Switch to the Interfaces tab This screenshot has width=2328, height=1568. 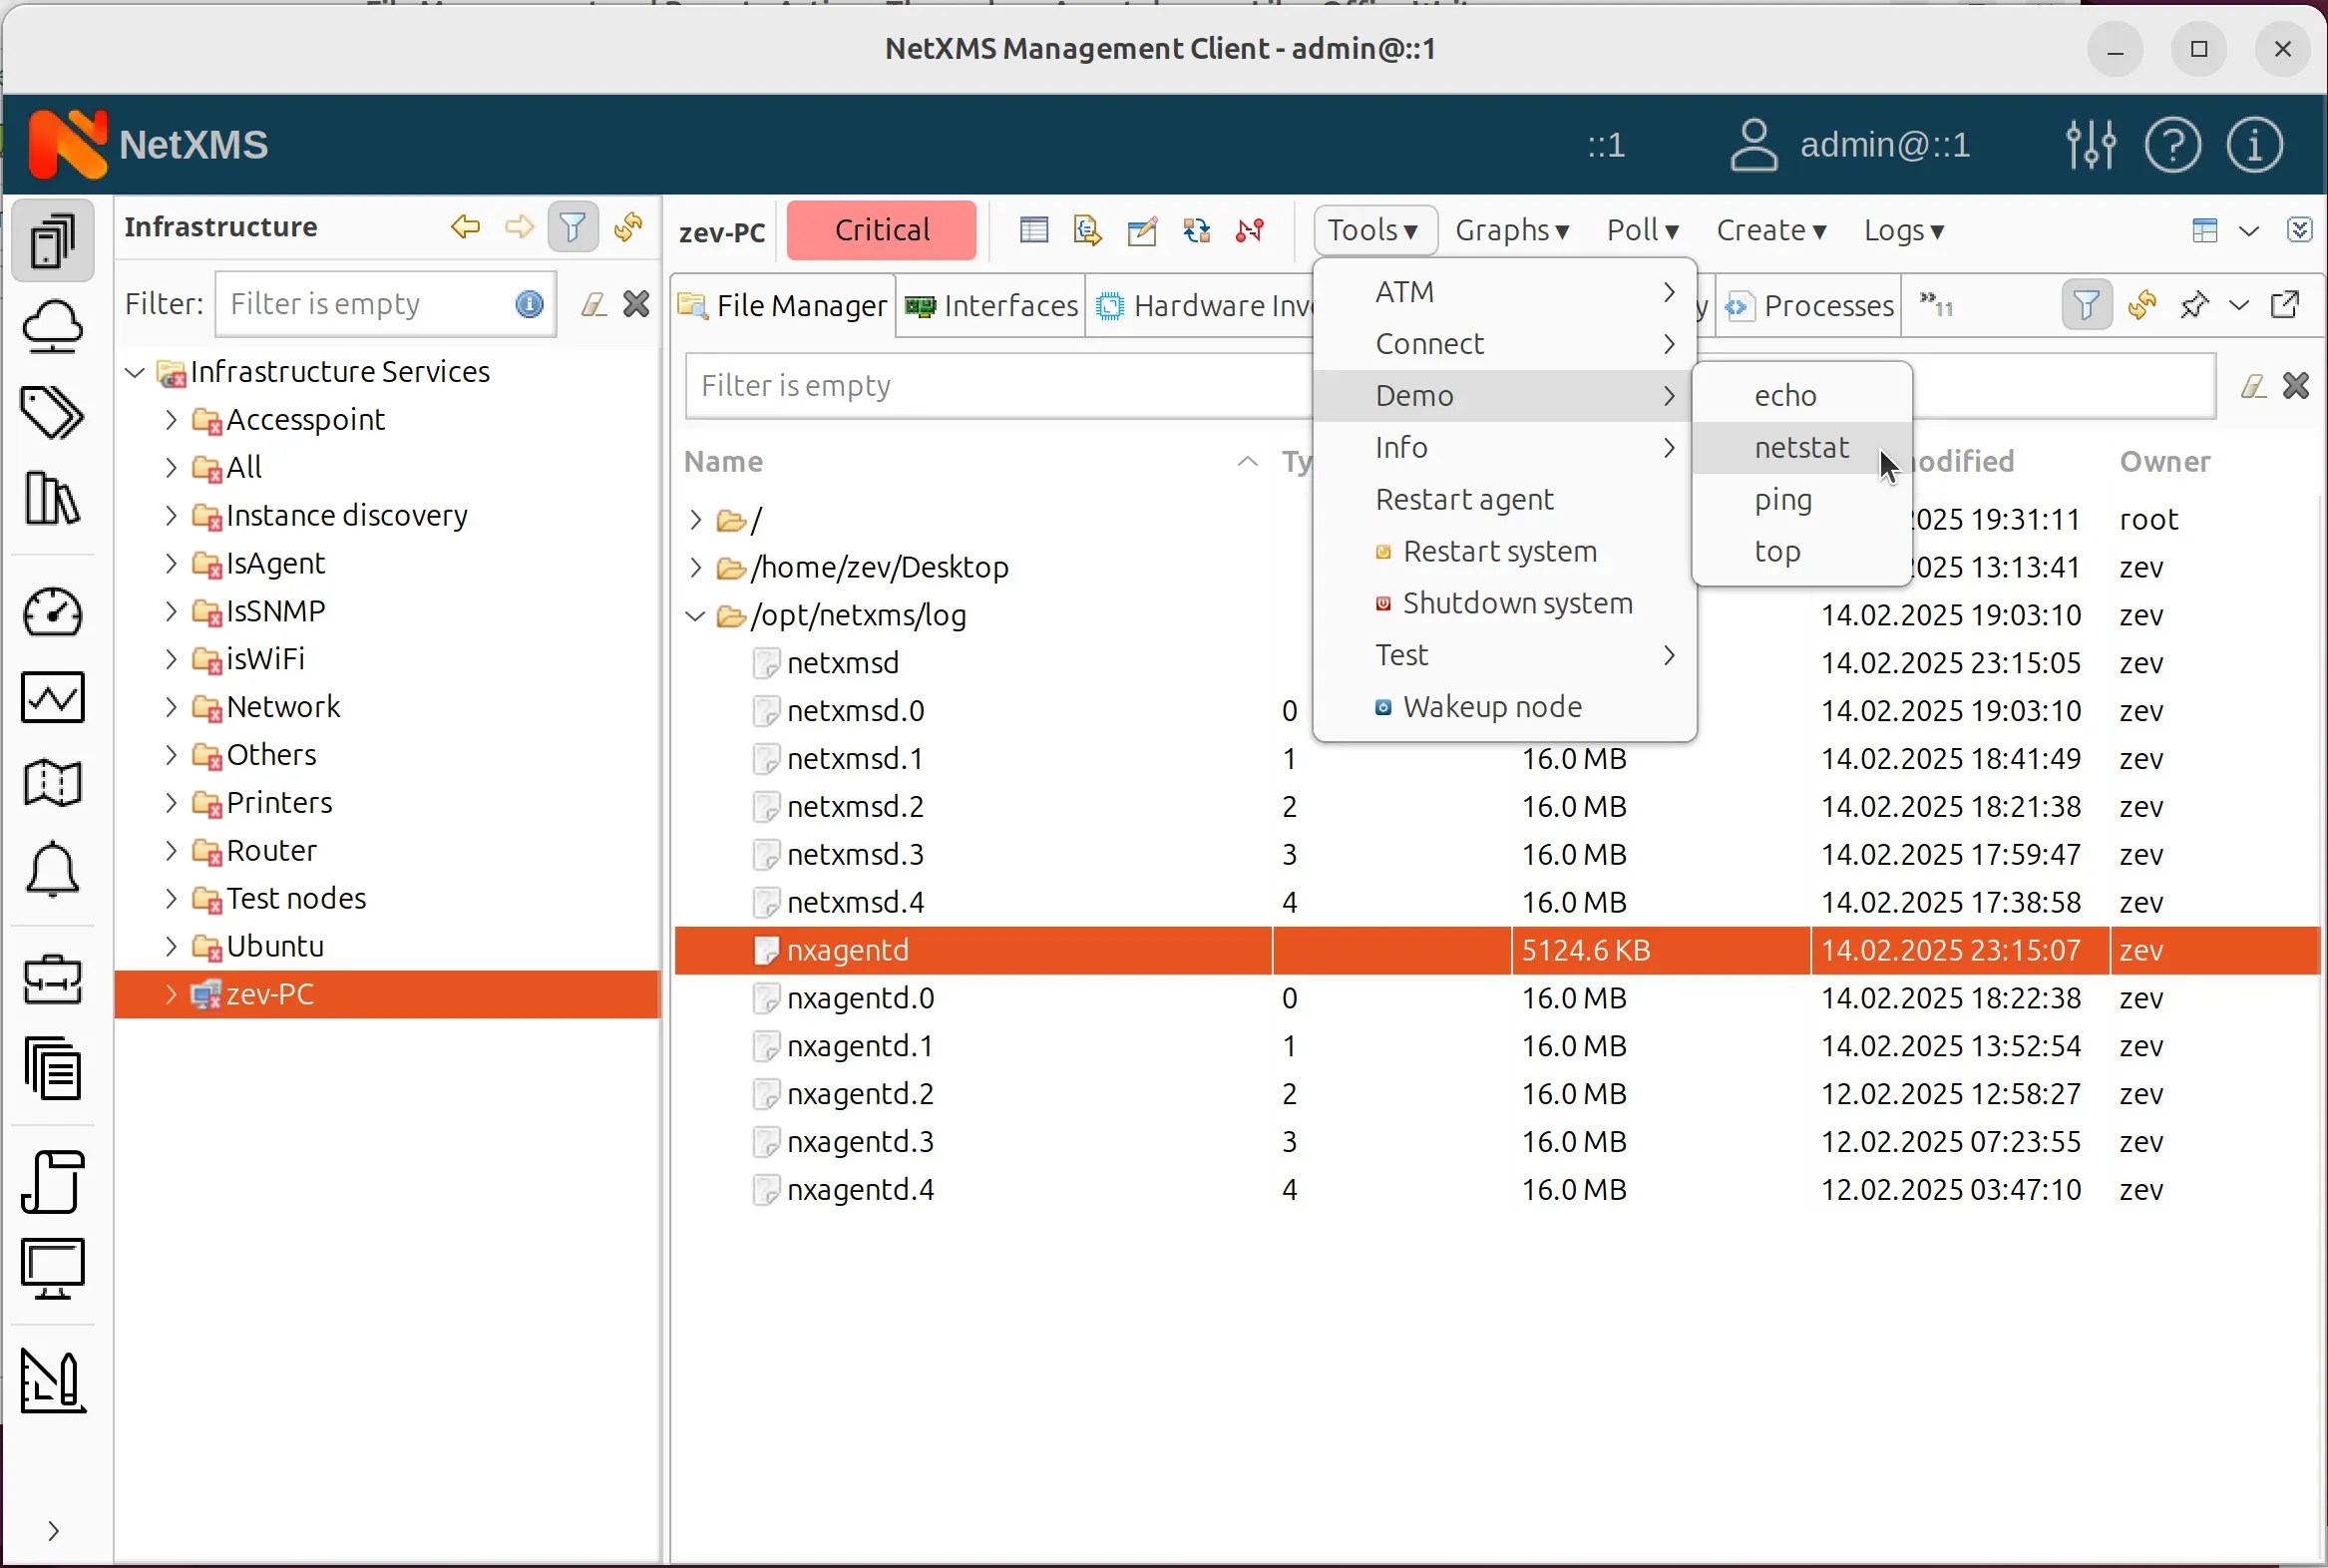click(1008, 306)
